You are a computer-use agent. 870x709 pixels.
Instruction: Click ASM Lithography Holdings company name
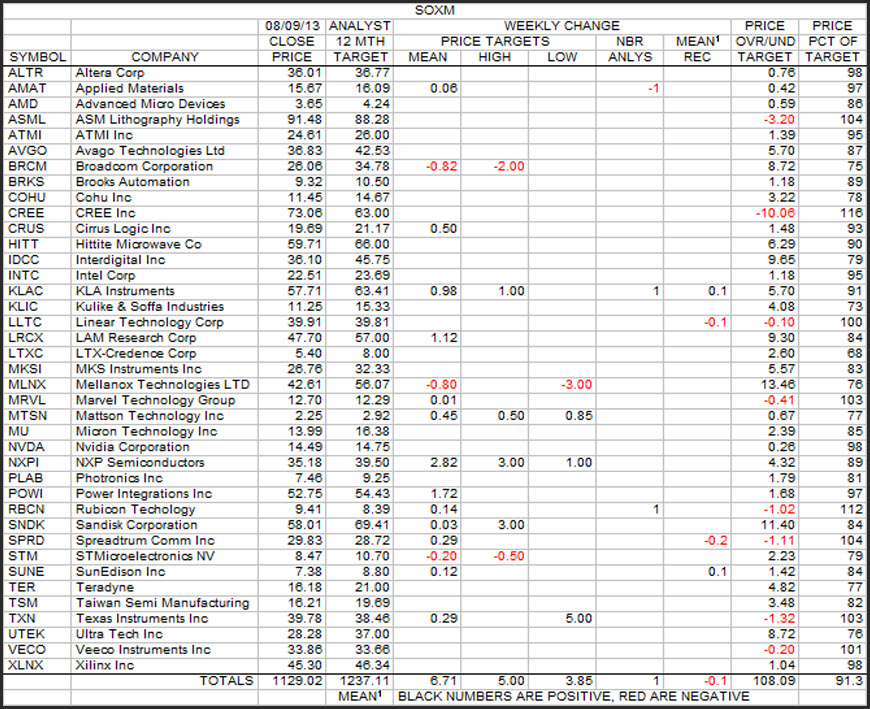(x=158, y=119)
